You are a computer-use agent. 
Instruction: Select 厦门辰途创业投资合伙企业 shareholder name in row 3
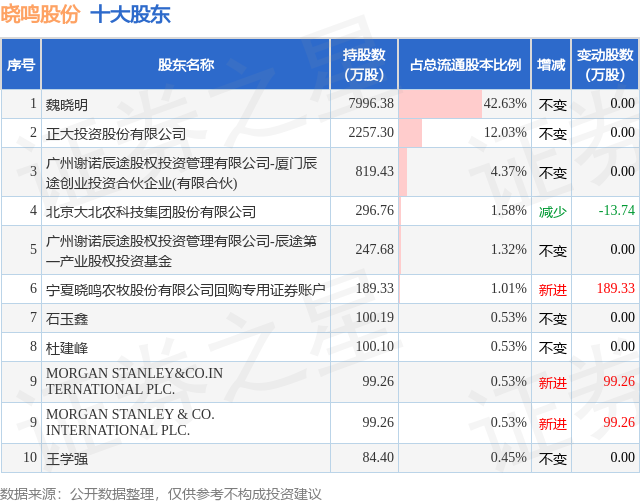click(x=182, y=173)
